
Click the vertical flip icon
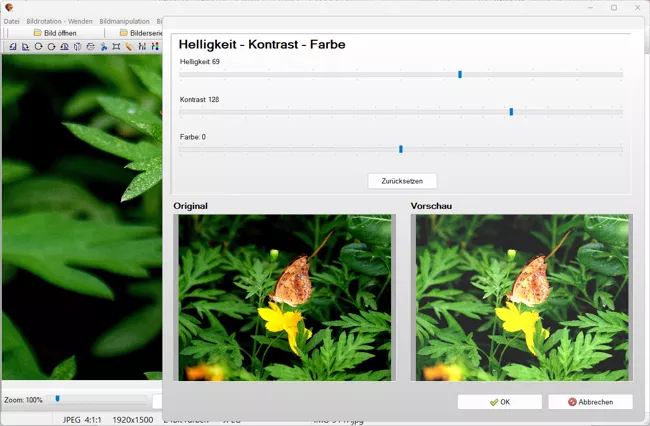coord(91,46)
